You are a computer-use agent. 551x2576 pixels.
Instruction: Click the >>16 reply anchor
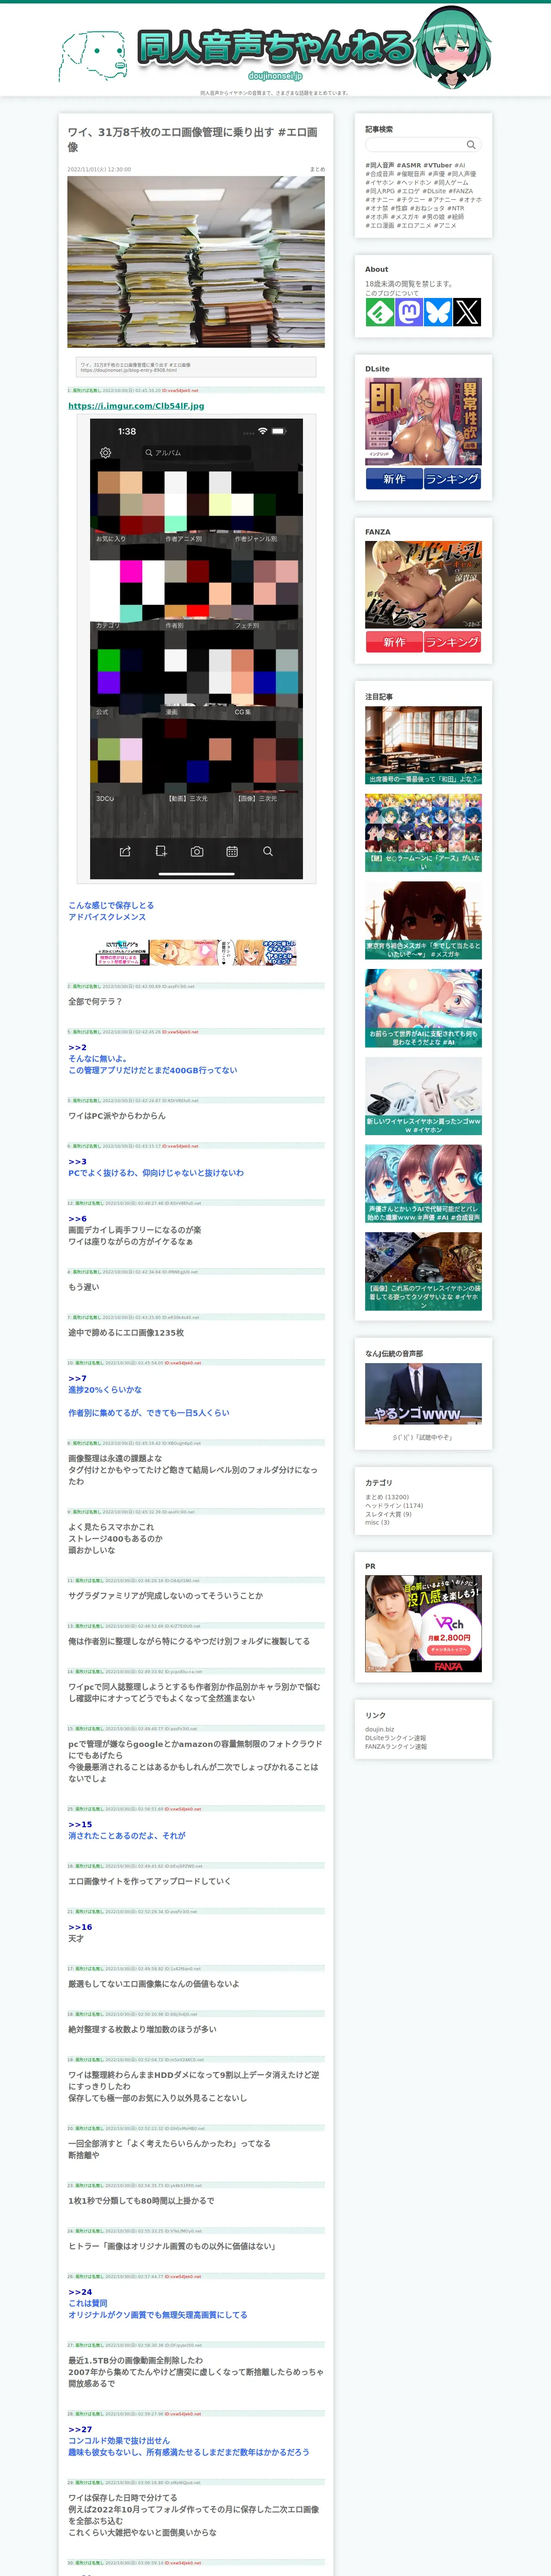[80, 1927]
